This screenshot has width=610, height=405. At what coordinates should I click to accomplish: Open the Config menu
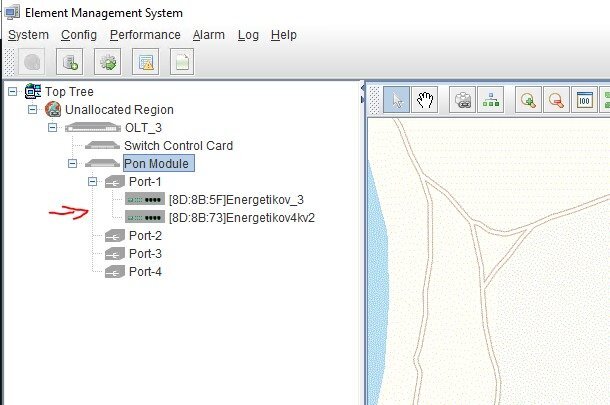(79, 35)
